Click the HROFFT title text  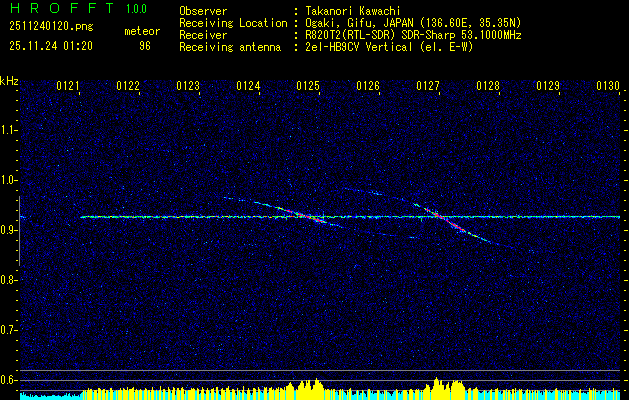pyautogui.click(x=62, y=8)
